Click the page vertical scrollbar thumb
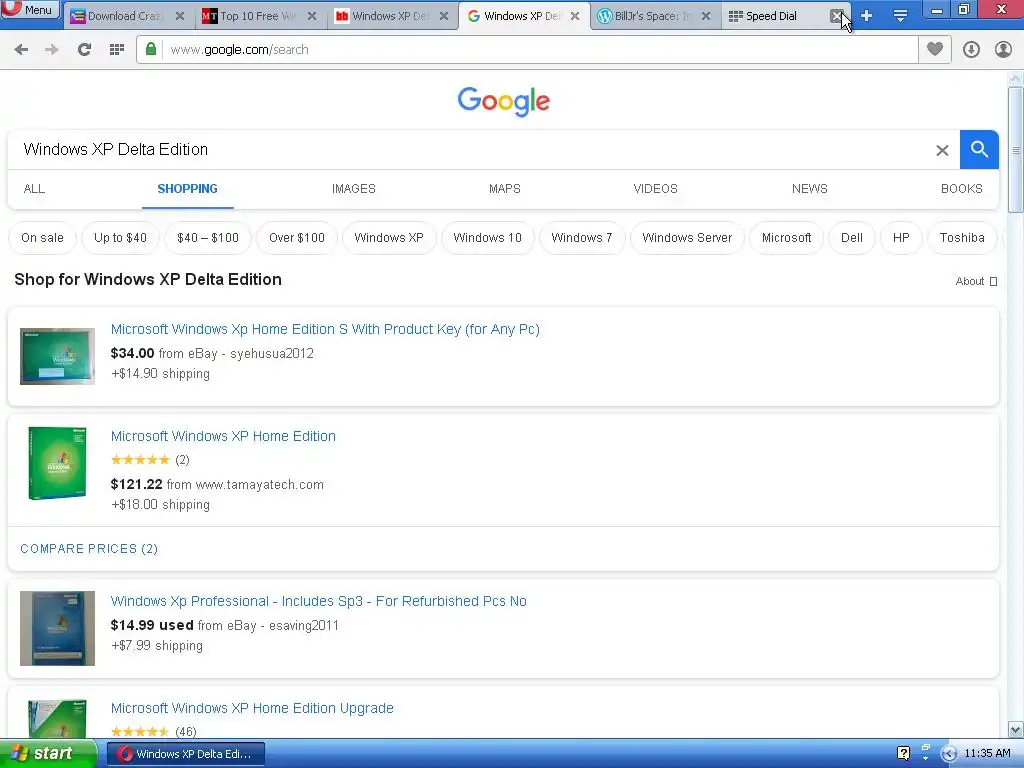The height and width of the screenshot is (768, 1024). pos(1016,150)
